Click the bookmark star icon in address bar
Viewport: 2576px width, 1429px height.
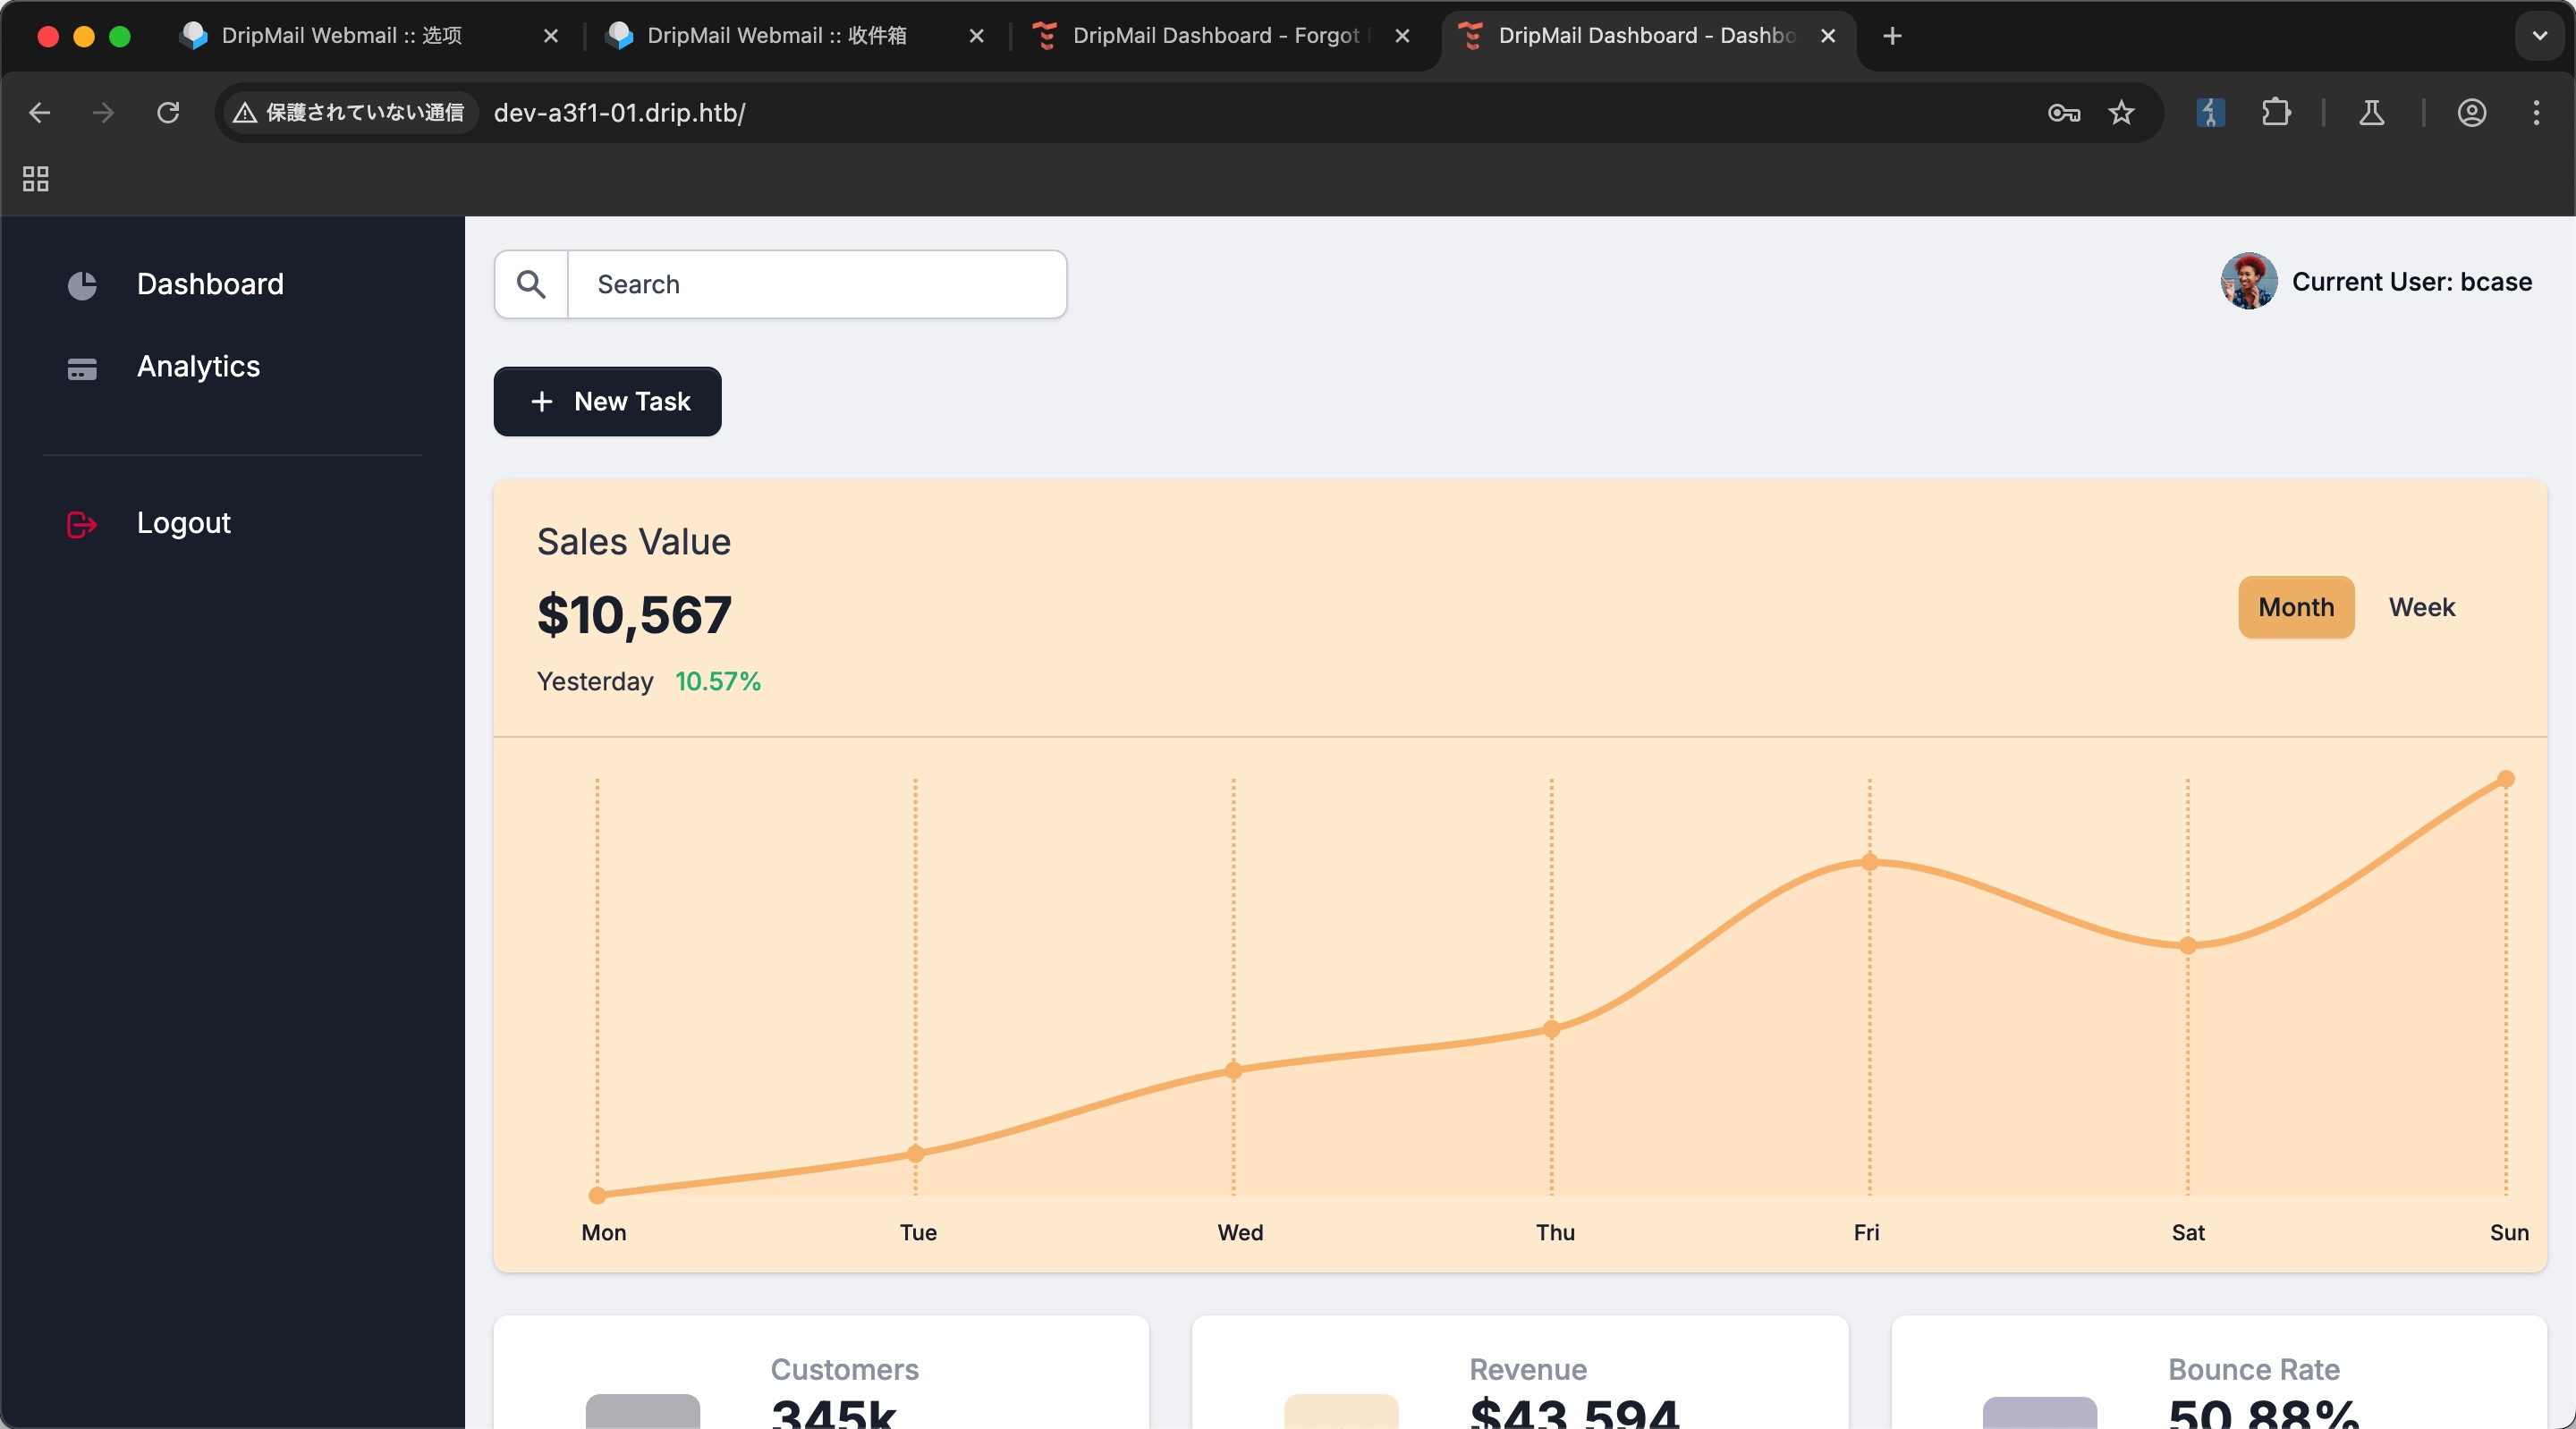2120,113
